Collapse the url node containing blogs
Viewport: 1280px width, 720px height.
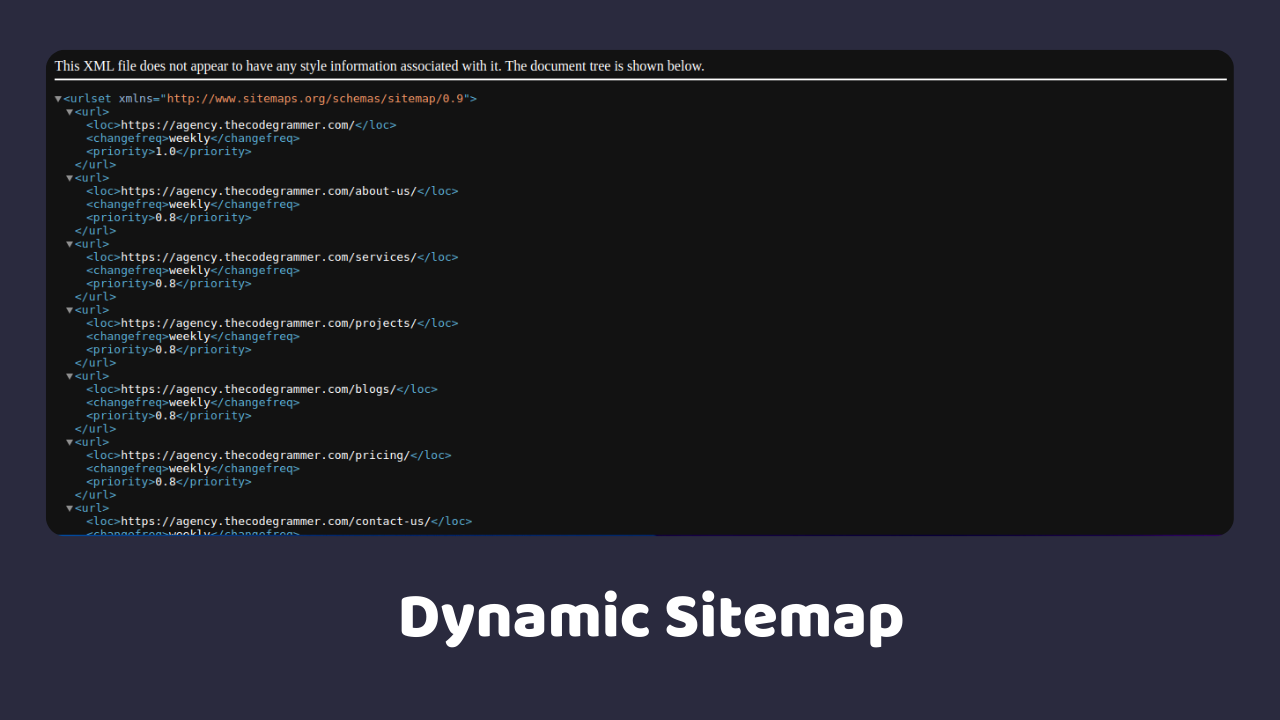[x=69, y=375]
